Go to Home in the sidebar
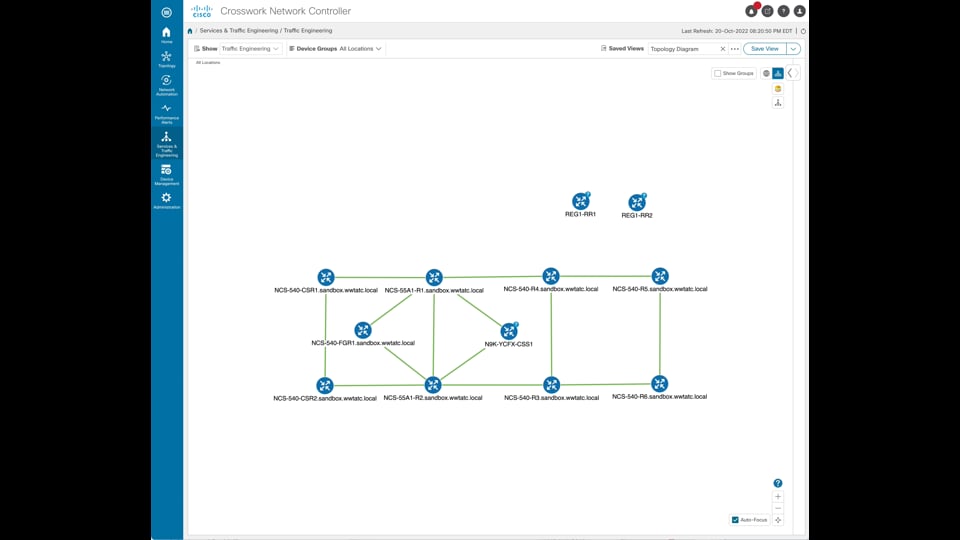960x540 pixels. click(x=167, y=35)
